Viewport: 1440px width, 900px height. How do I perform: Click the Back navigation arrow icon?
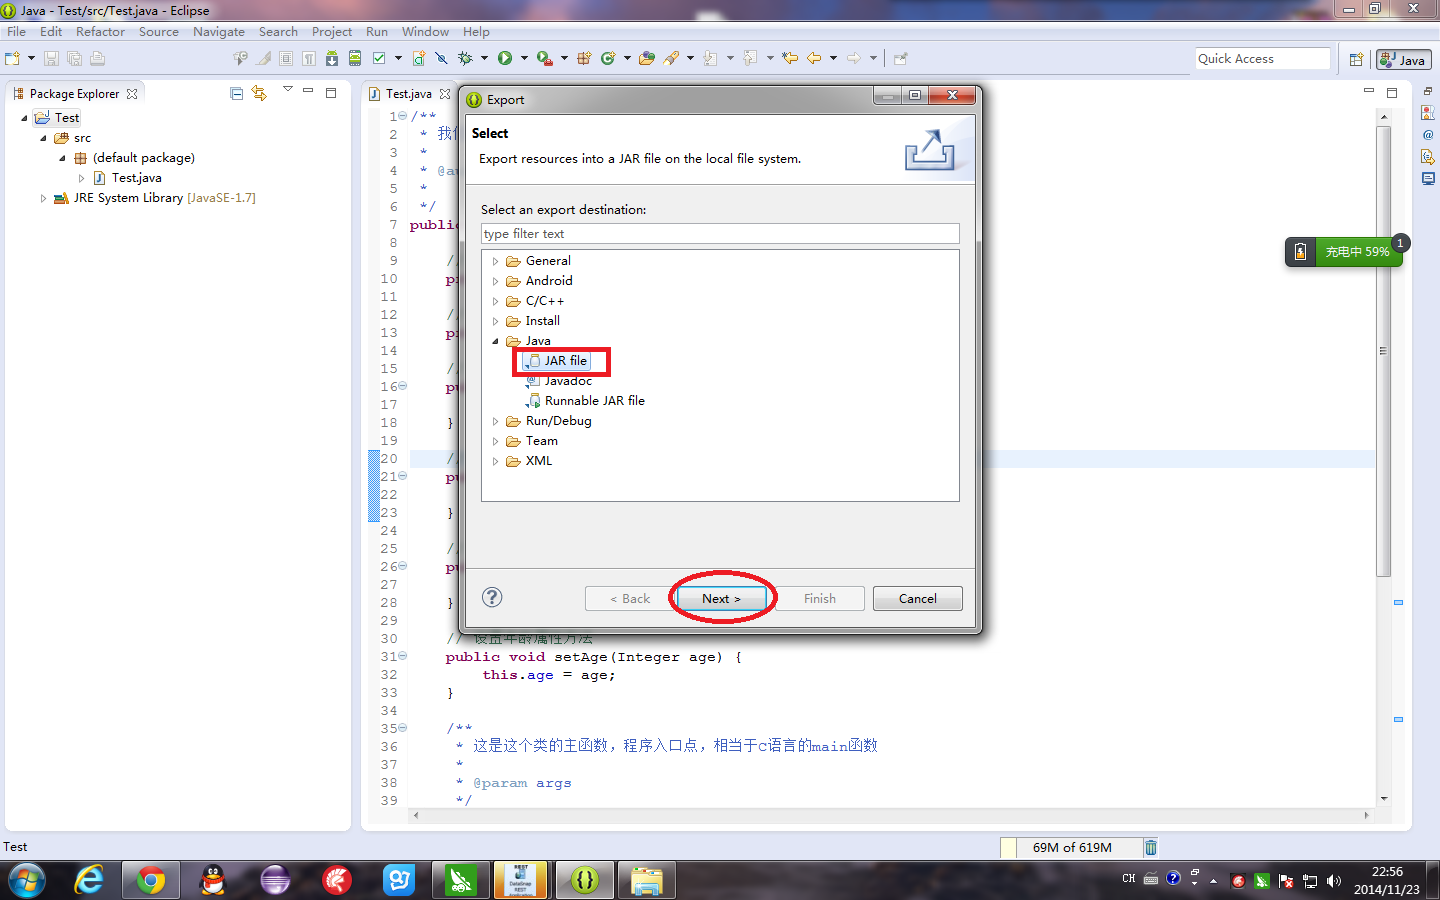pyautogui.click(x=814, y=58)
